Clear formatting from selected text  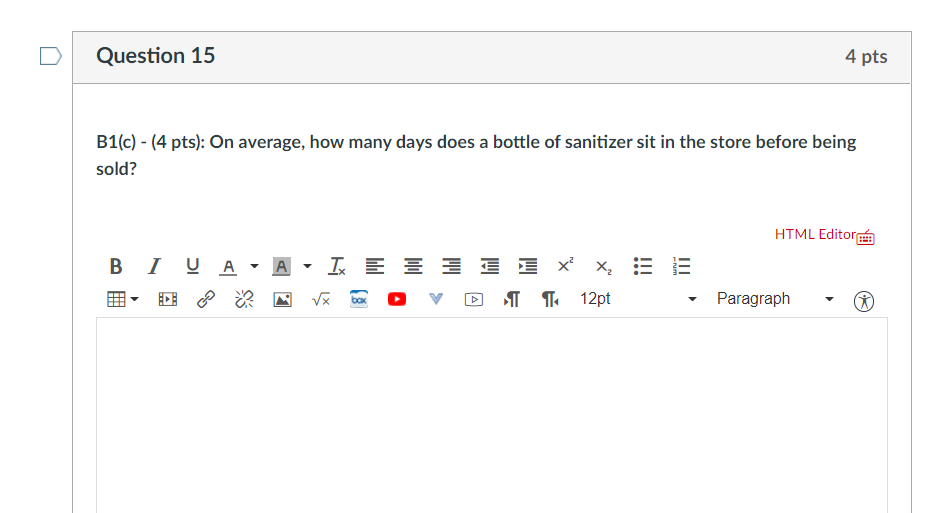click(x=337, y=266)
